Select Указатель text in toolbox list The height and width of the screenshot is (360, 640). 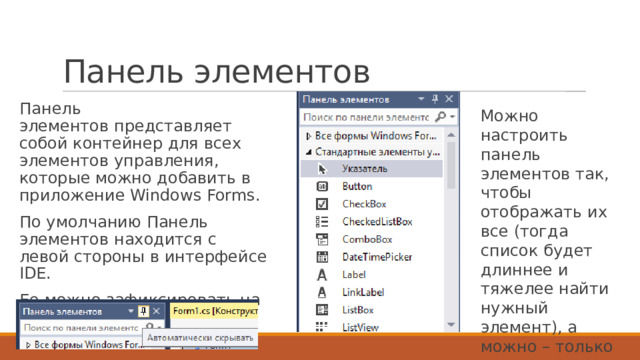pos(364,169)
